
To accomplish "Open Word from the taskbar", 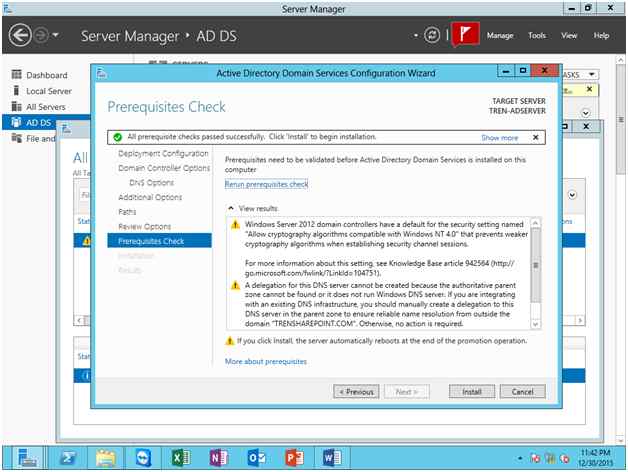I will [x=332, y=458].
